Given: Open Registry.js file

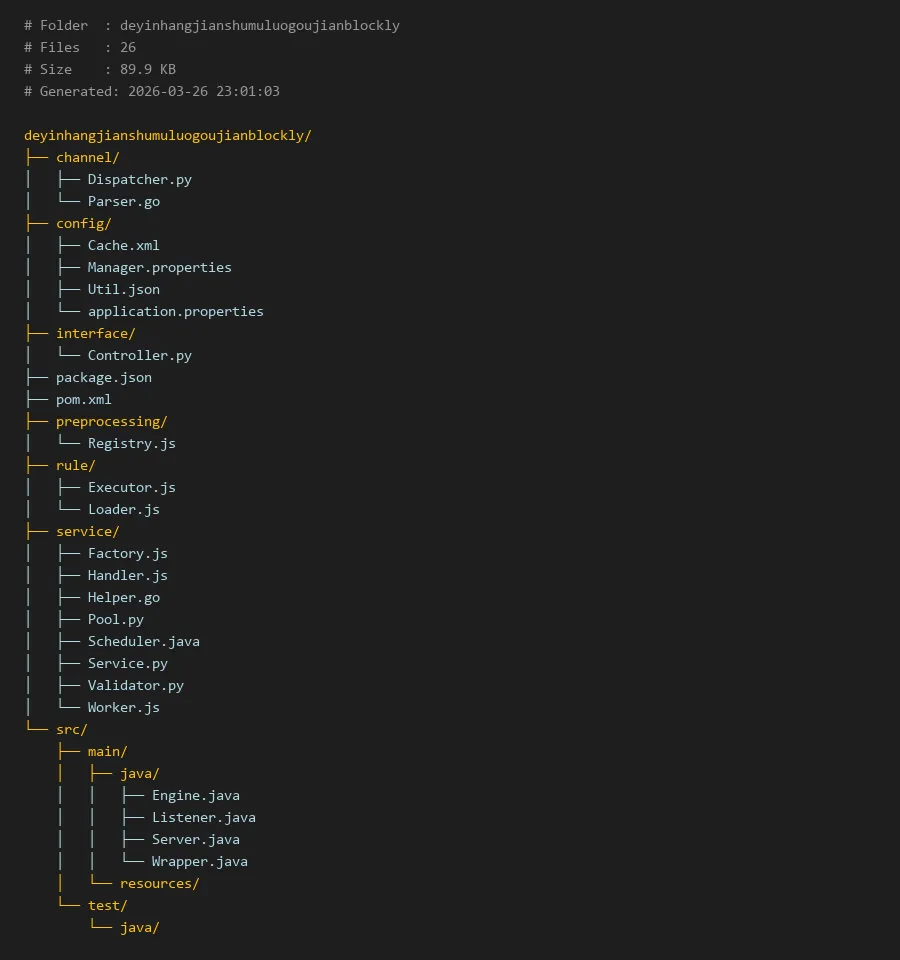Looking at the screenshot, I should click(131, 443).
